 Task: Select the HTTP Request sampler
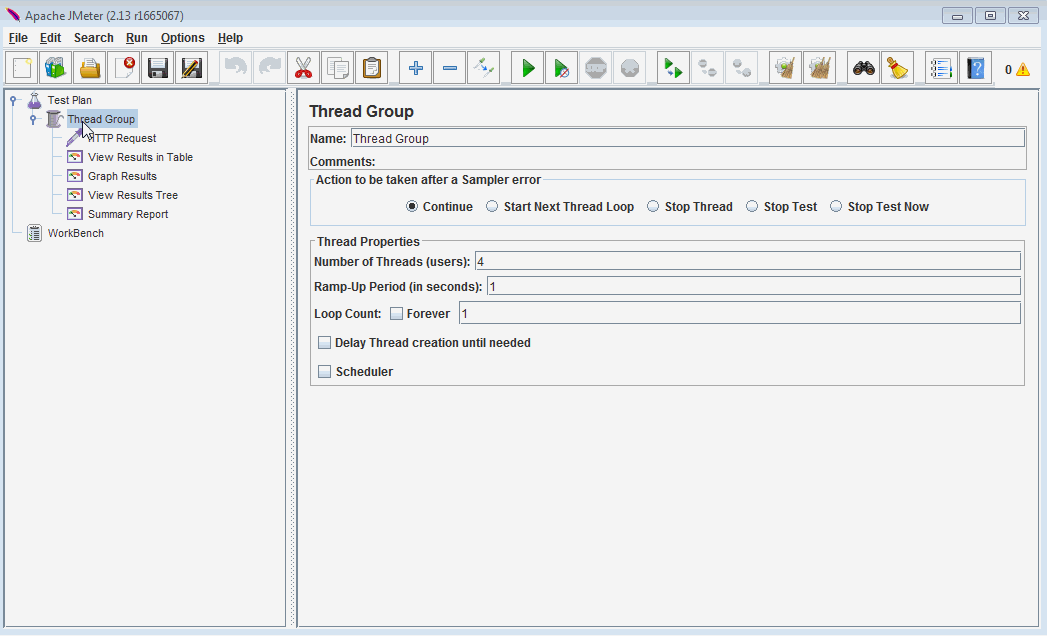pos(122,138)
